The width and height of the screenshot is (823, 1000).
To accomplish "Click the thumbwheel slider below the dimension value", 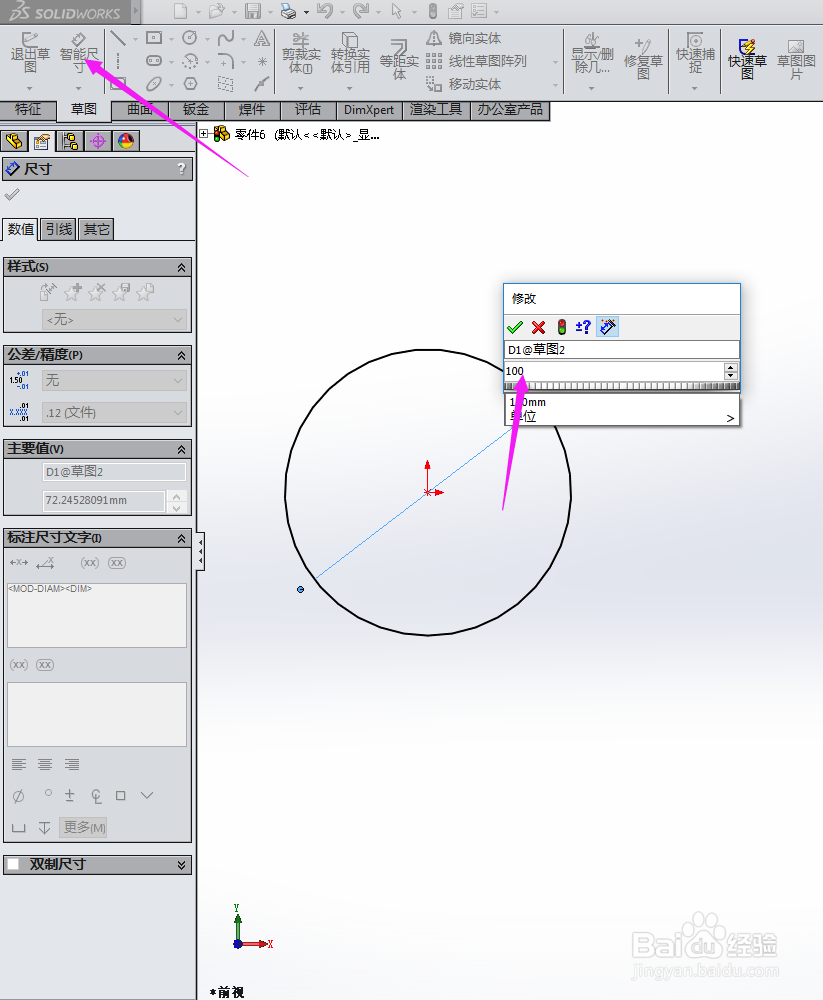I will tap(620, 385).
